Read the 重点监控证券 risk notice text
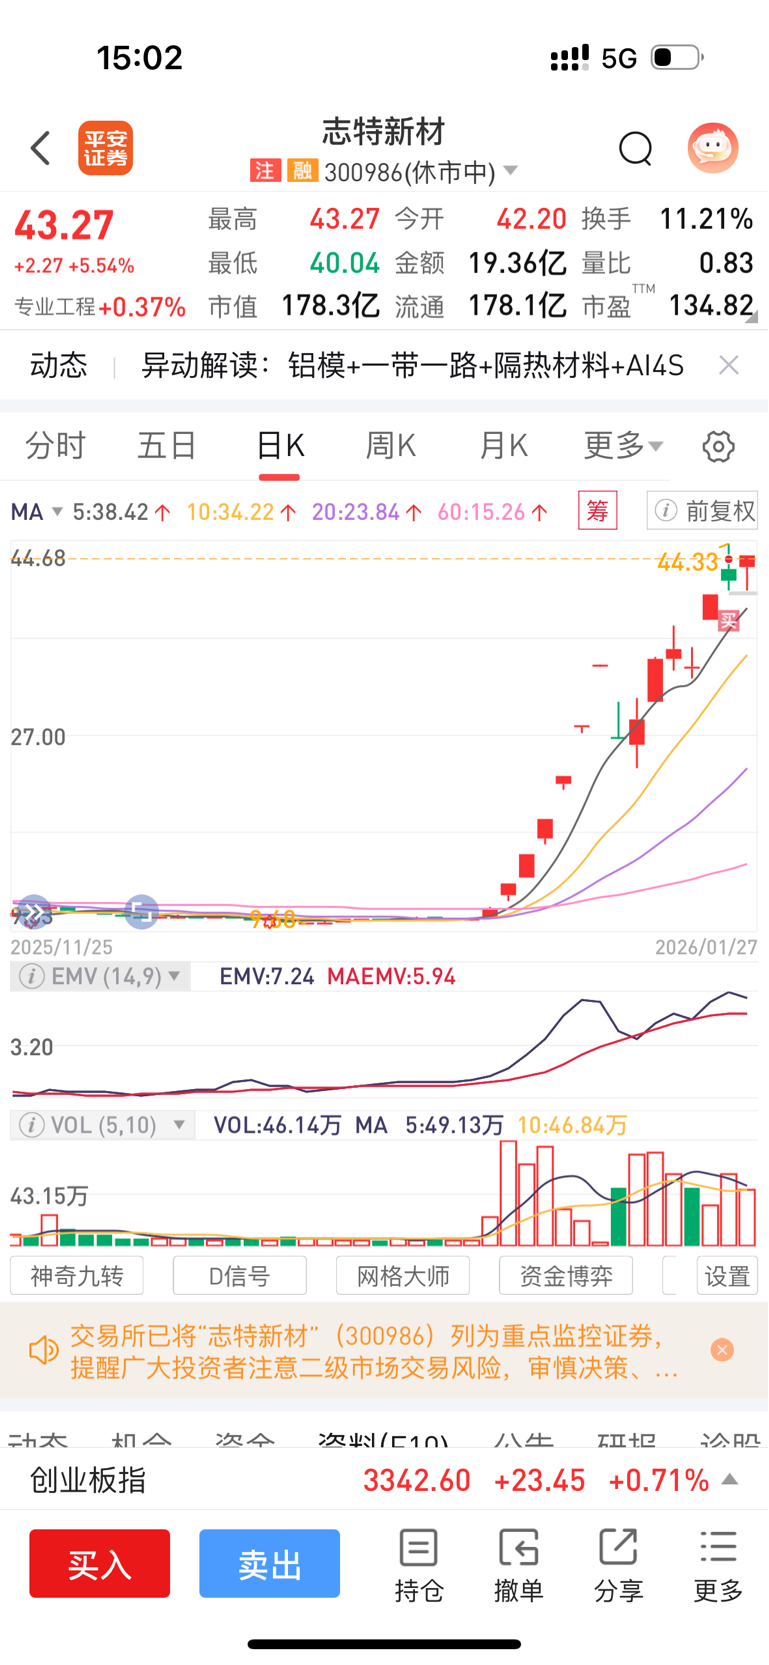 coord(374,1351)
